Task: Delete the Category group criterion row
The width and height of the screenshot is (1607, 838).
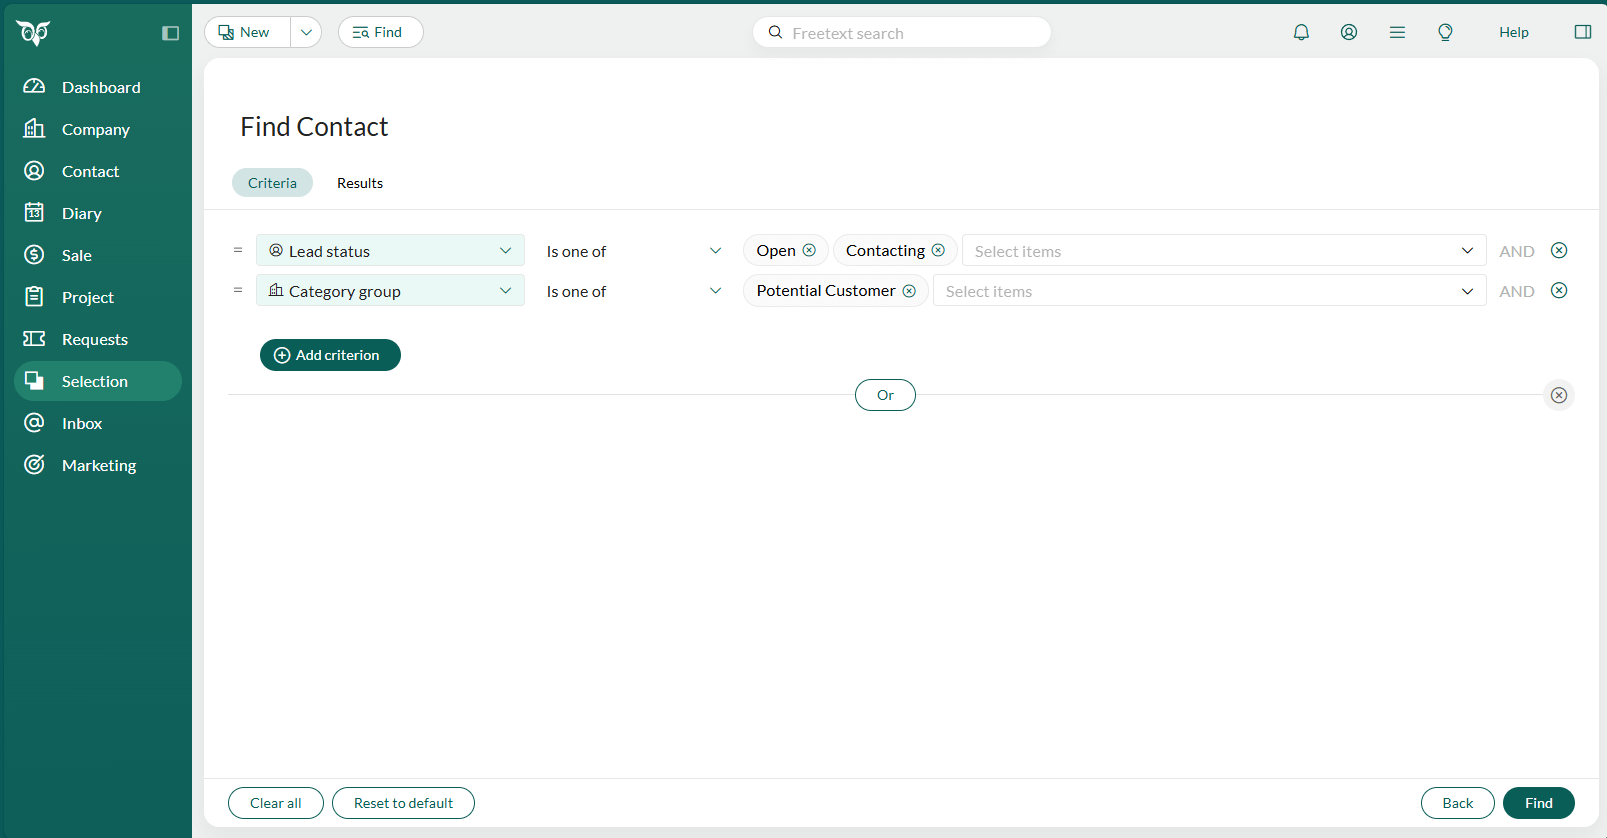Action: [x=1559, y=290]
